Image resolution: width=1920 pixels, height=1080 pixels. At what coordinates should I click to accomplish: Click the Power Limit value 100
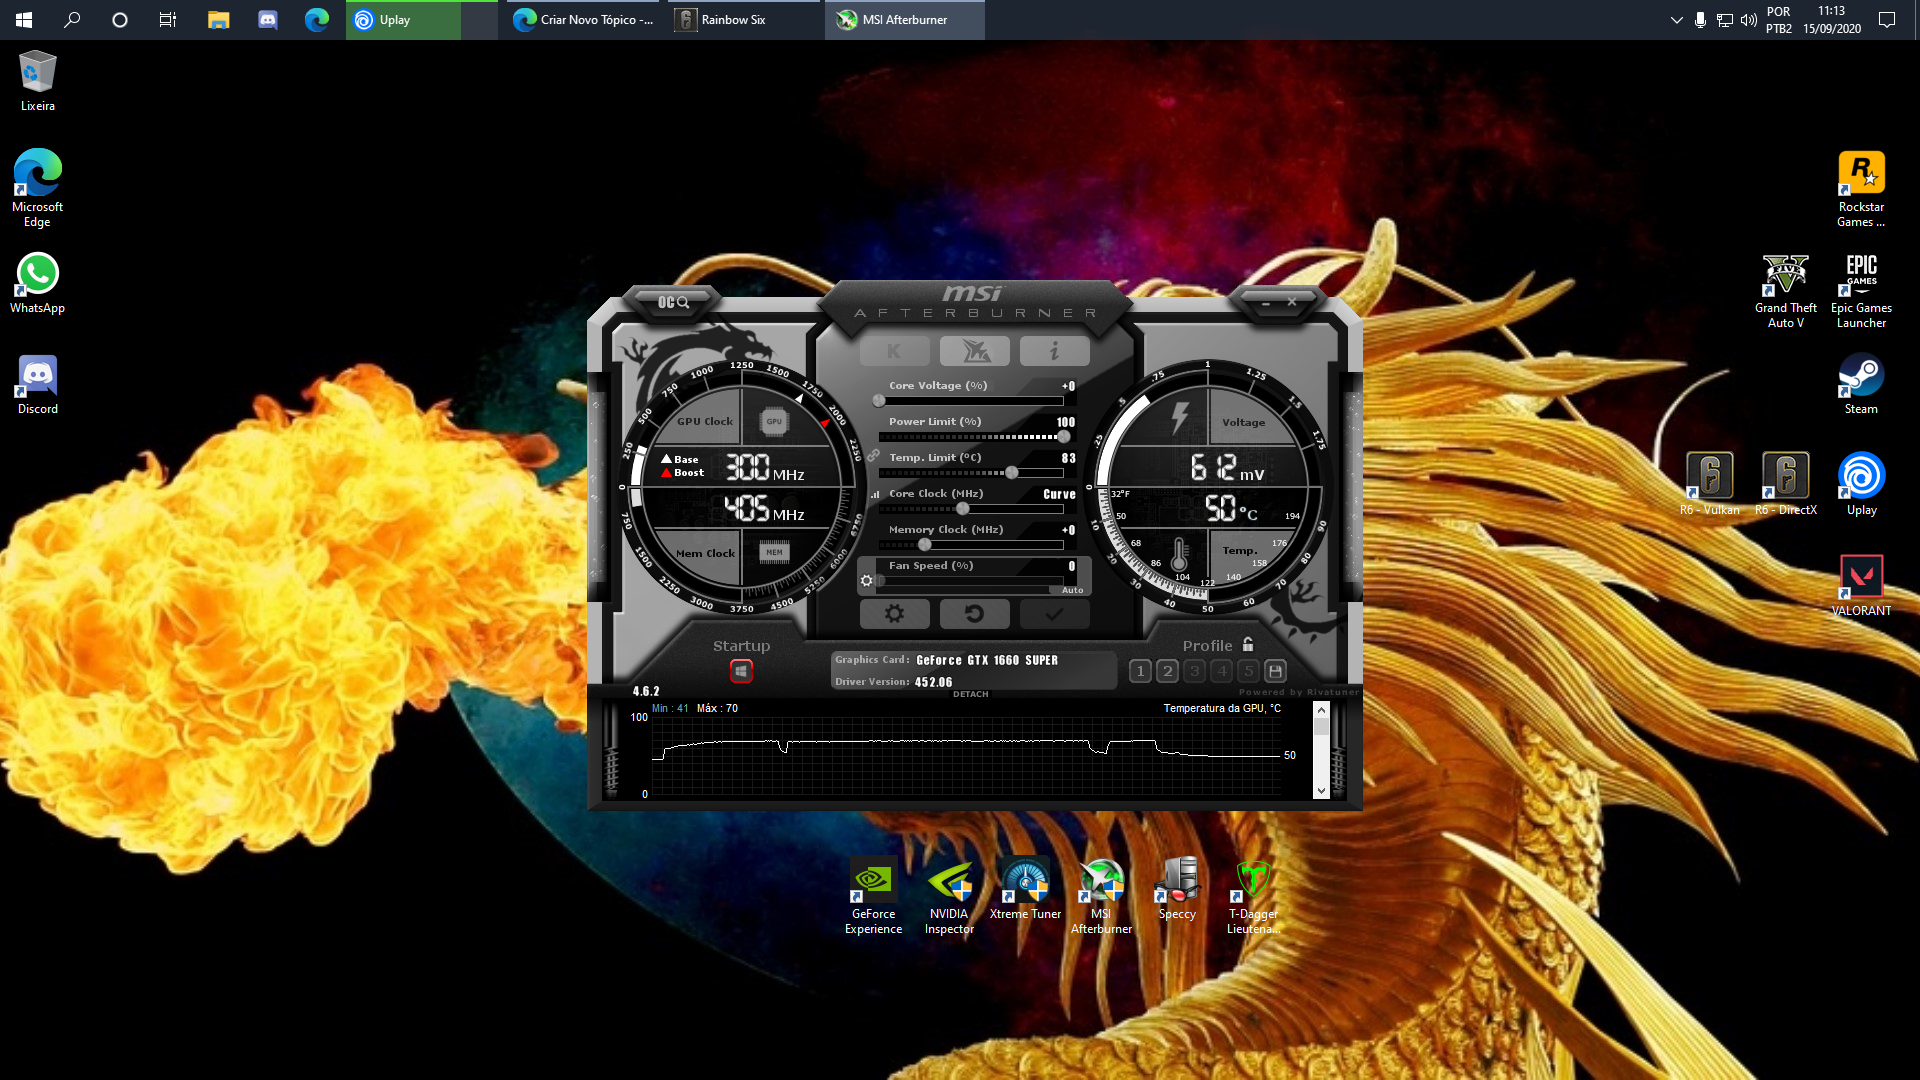click(1066, 422)
